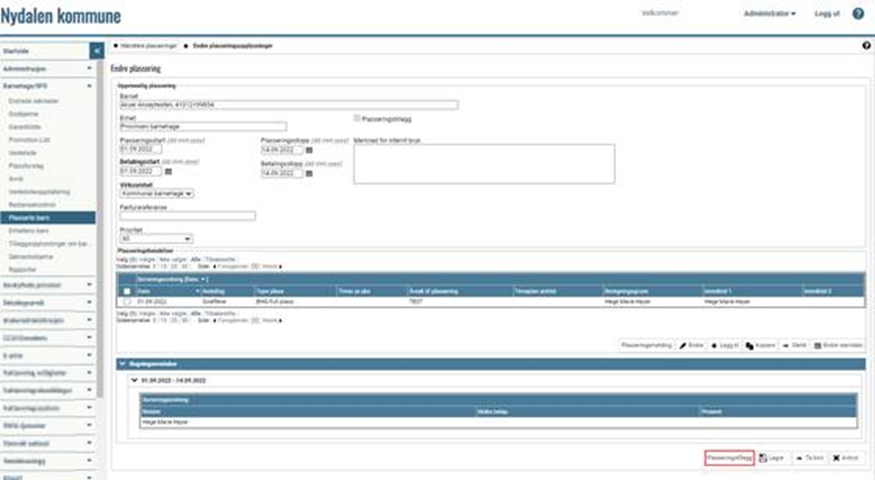This screenshot has height=480, width=875.
Task: Click the blue help question mark icon
Action: (x=858, y=14)
